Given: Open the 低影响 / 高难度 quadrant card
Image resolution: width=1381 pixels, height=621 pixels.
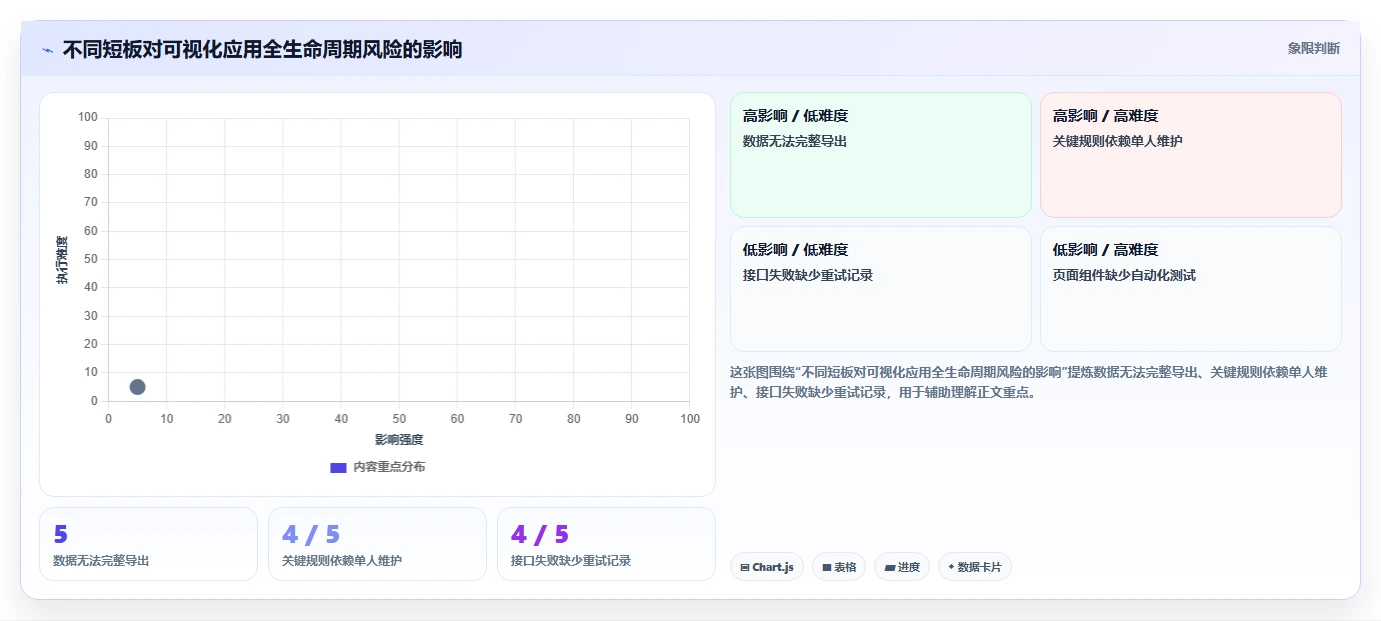Looking at the screenshot, I should (x=1190, y=289).
